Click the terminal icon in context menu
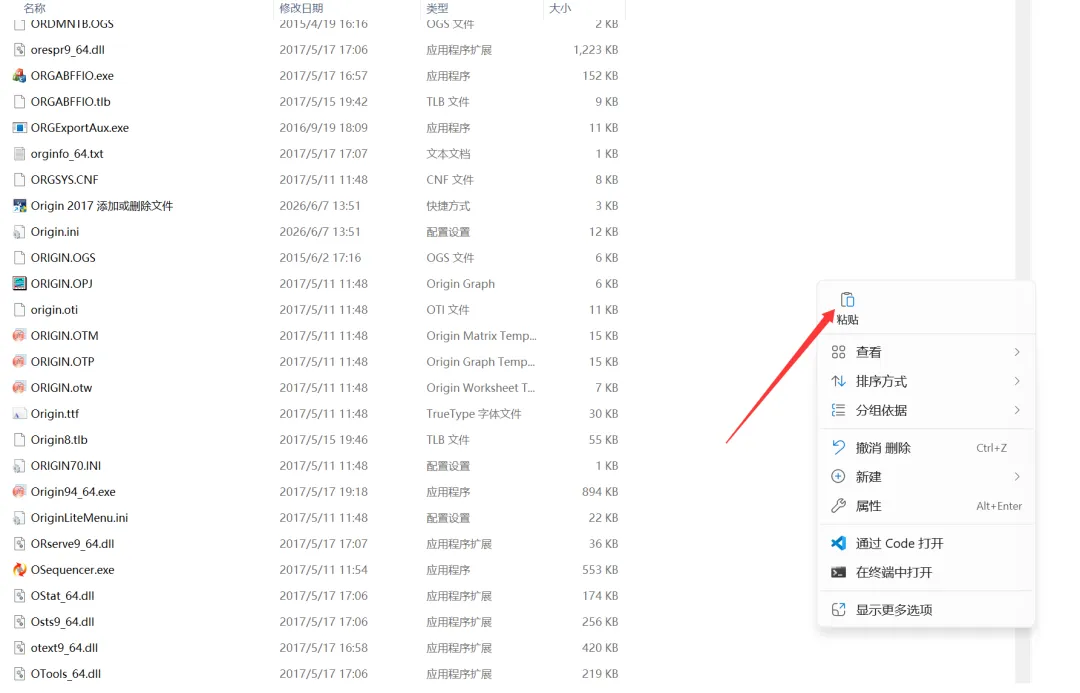 (x=838, y=572)
